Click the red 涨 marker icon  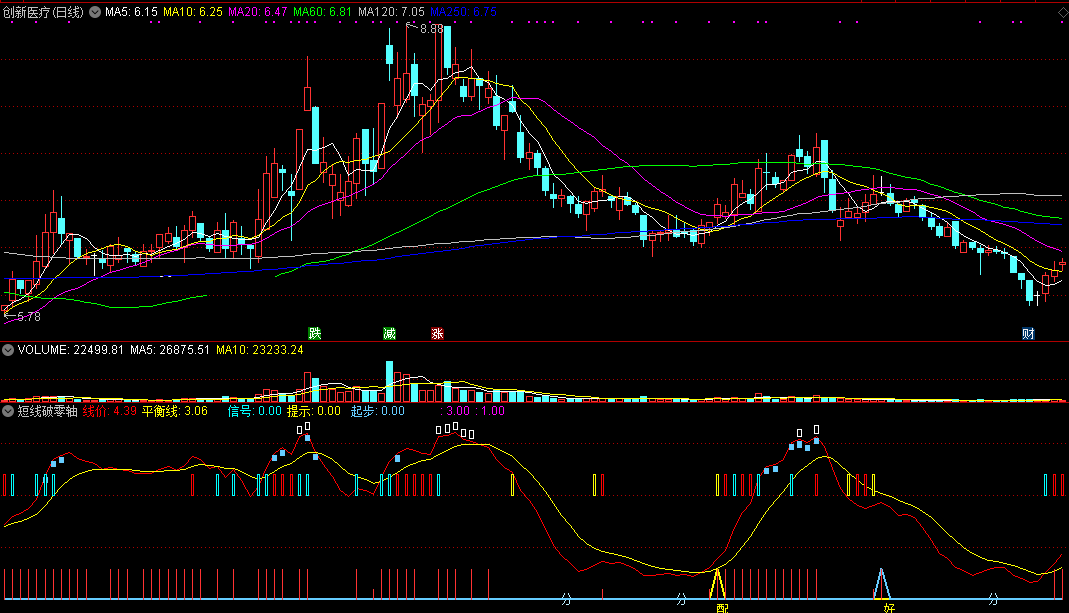coord(437,333)
